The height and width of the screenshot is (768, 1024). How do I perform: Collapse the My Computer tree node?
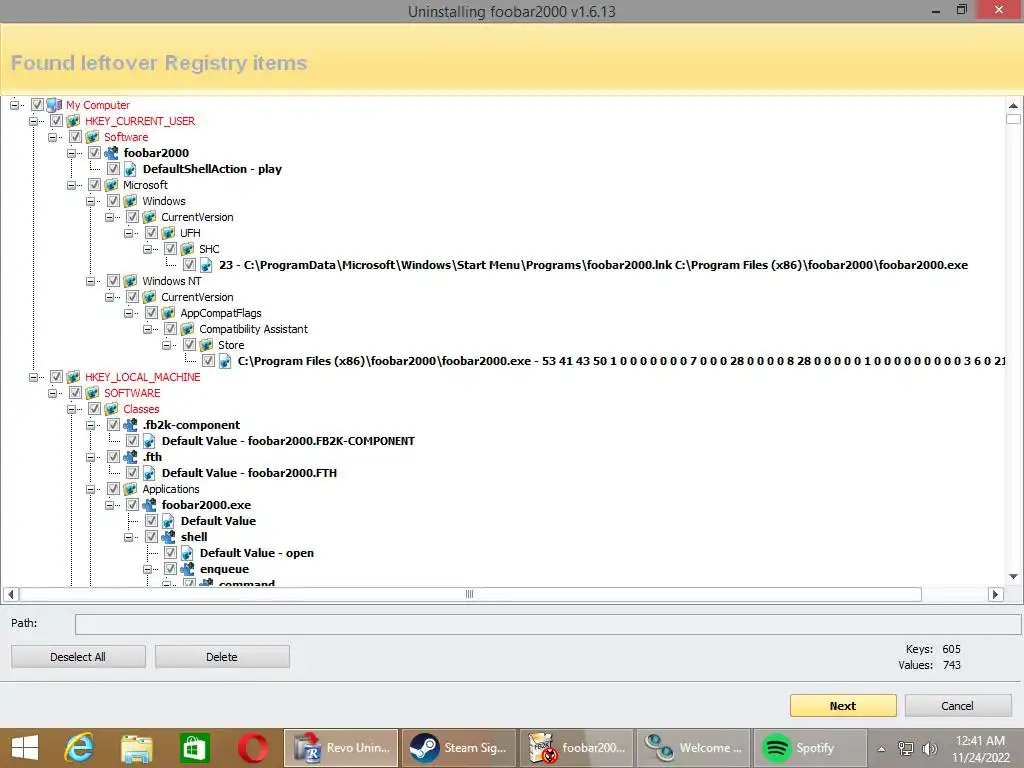point(14,104)
